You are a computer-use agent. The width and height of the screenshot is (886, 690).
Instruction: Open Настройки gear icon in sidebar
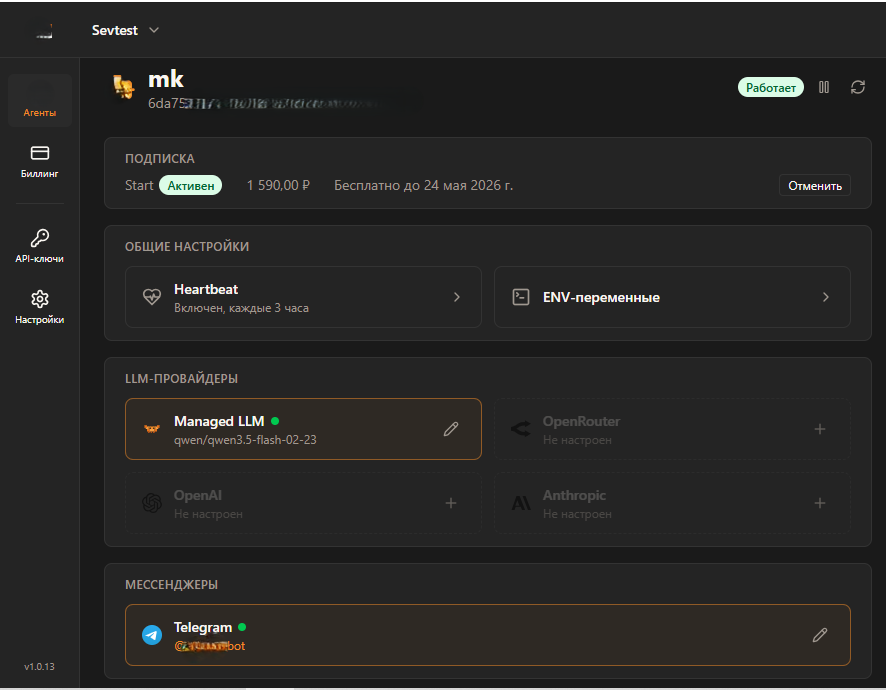40,299
